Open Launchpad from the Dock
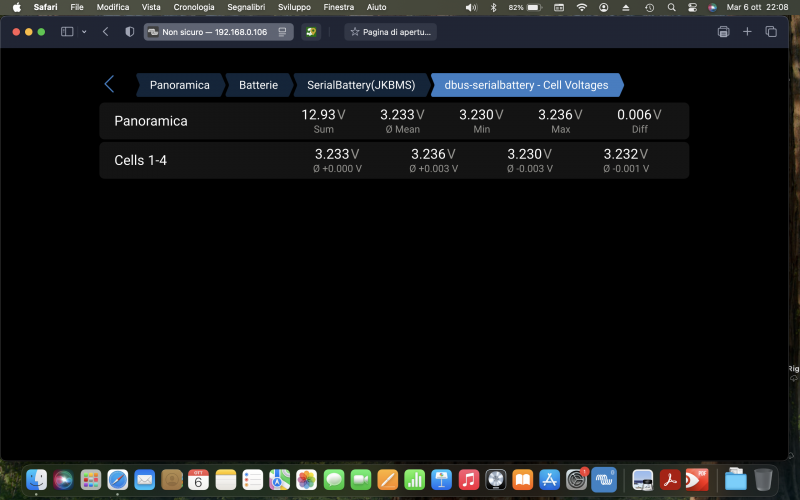The image size is (800, 500). [x=91, y=480]
